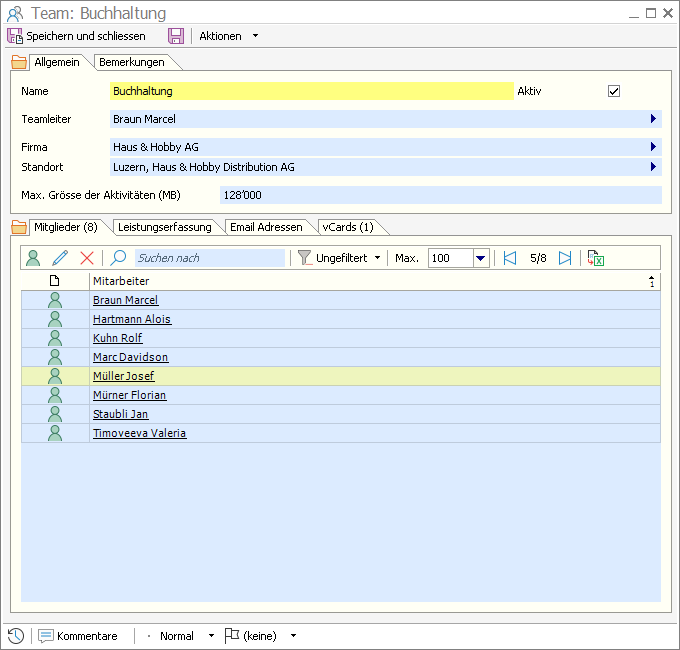This screenshot has width=680, height=650.
Task: Switch to the Allgemein tab
Action: (57, 62)
